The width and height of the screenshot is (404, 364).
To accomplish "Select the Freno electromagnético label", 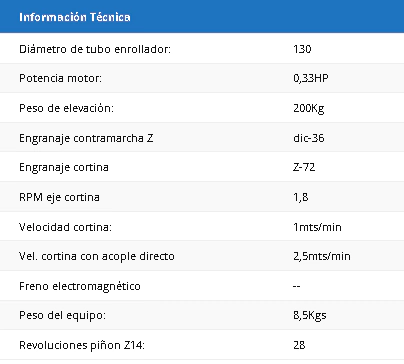I will pos(80,286).
